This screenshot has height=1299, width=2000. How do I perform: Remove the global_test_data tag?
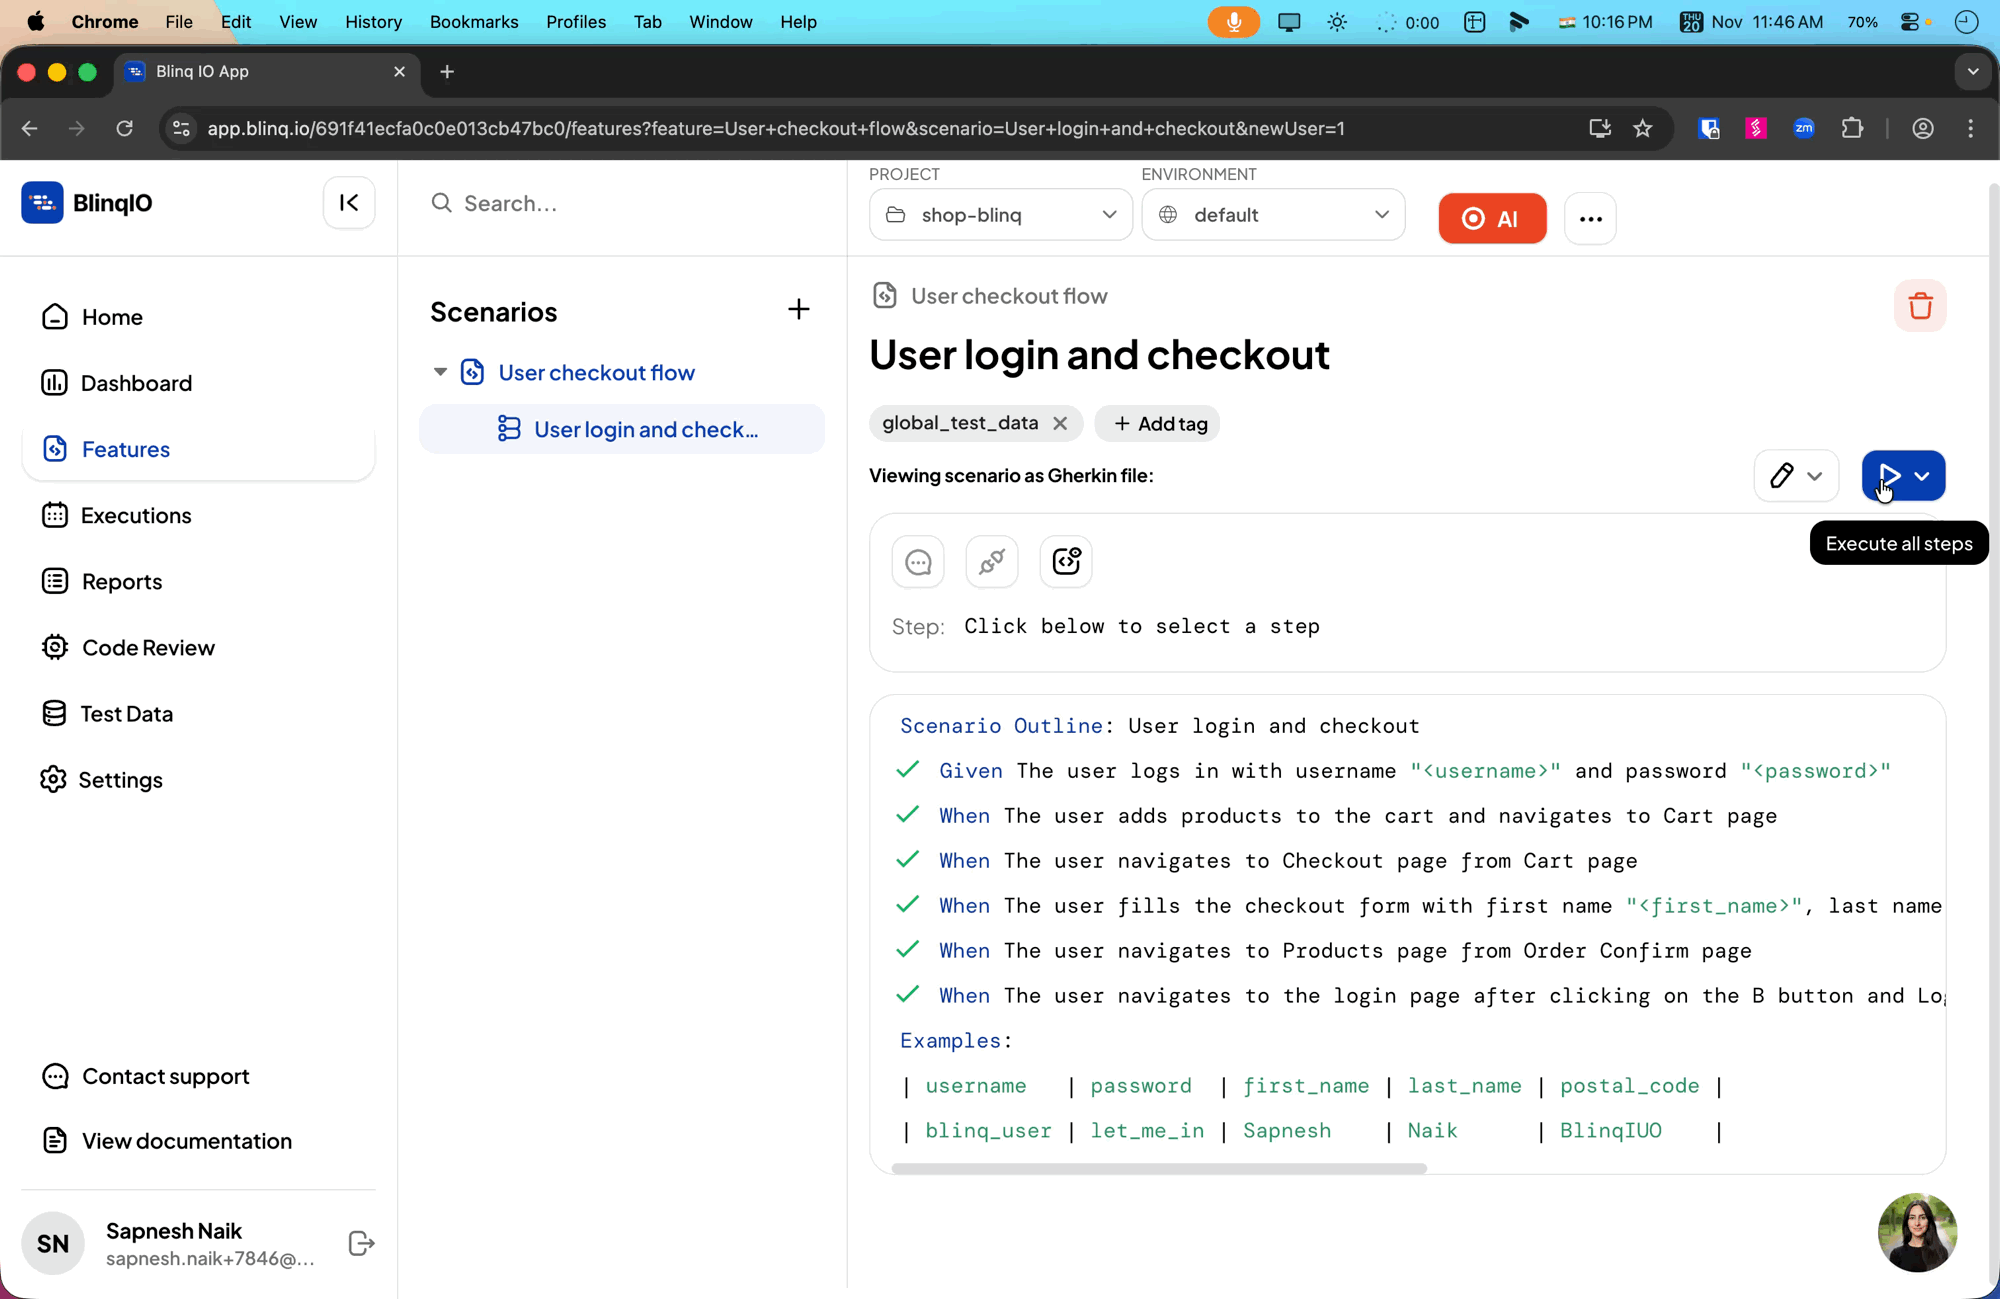click(1060, 423)
